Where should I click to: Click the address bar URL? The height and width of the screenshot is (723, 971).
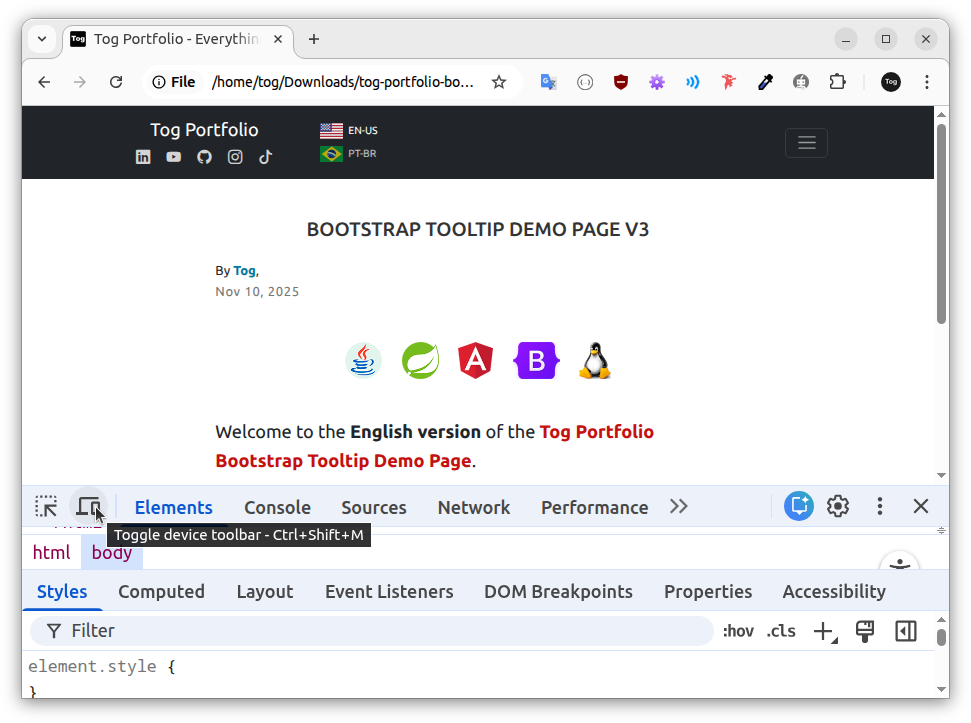[x=342, y=82]
